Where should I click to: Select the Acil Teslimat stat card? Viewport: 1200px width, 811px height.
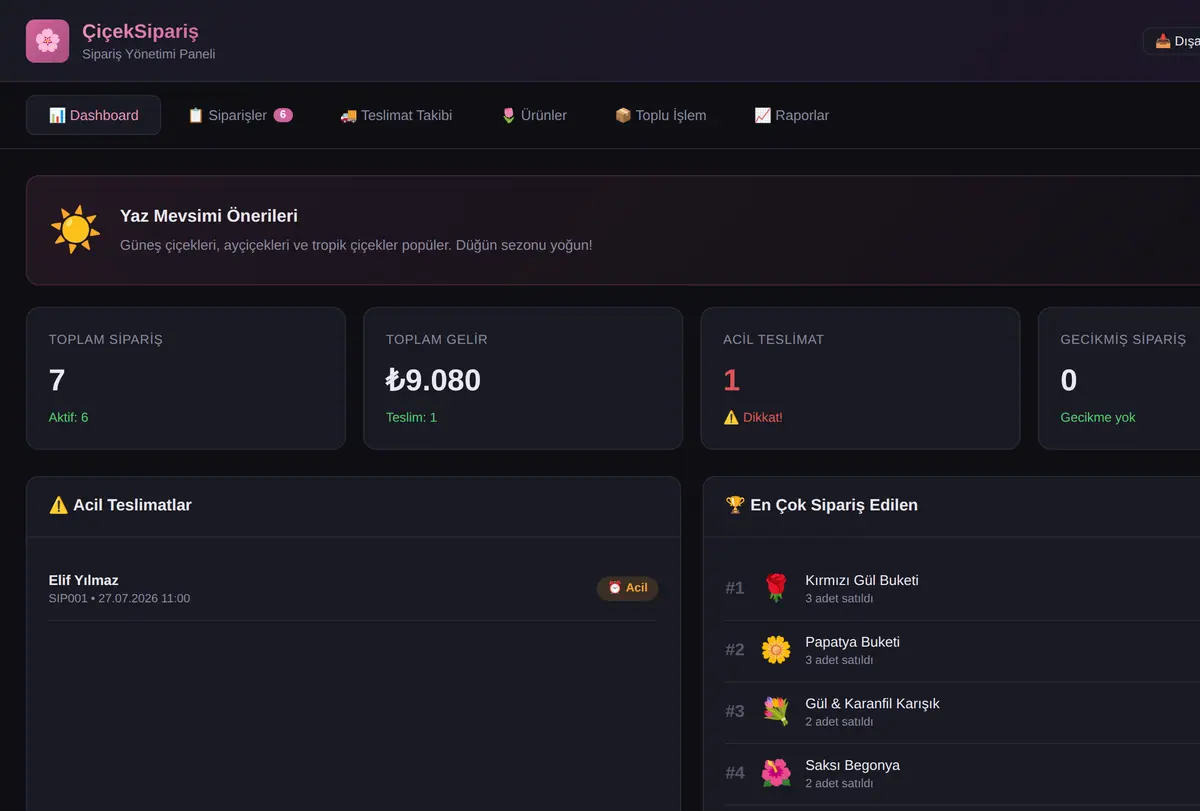click(860, 378)
